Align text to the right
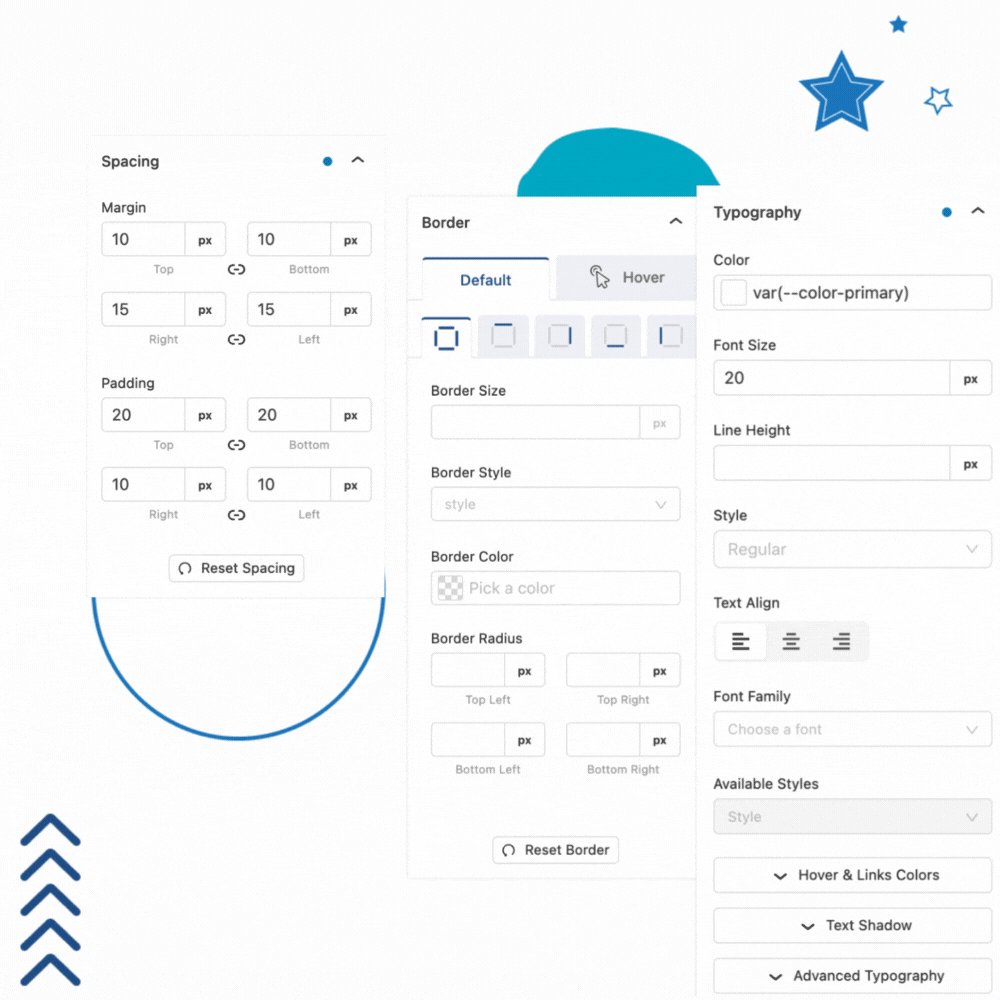 pos(841,642)
